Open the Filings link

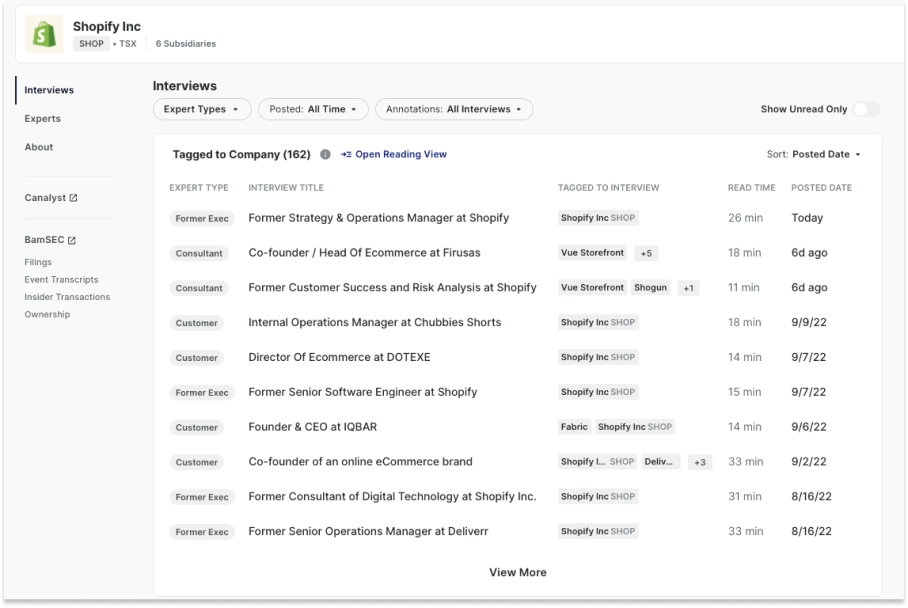38,262
